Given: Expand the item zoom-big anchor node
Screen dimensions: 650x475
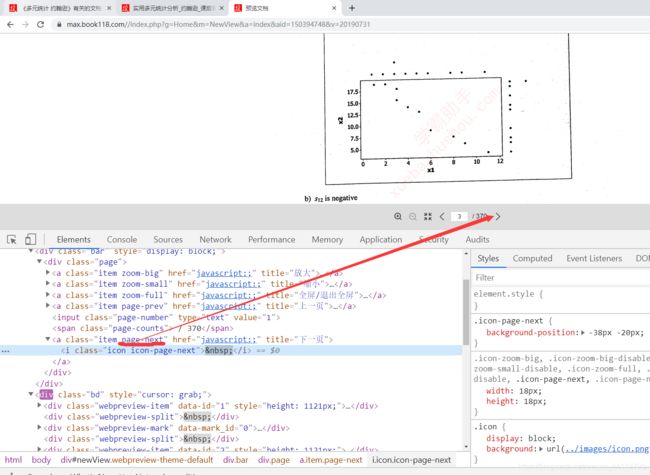Looking at the screenshot, I should [48, 273].
